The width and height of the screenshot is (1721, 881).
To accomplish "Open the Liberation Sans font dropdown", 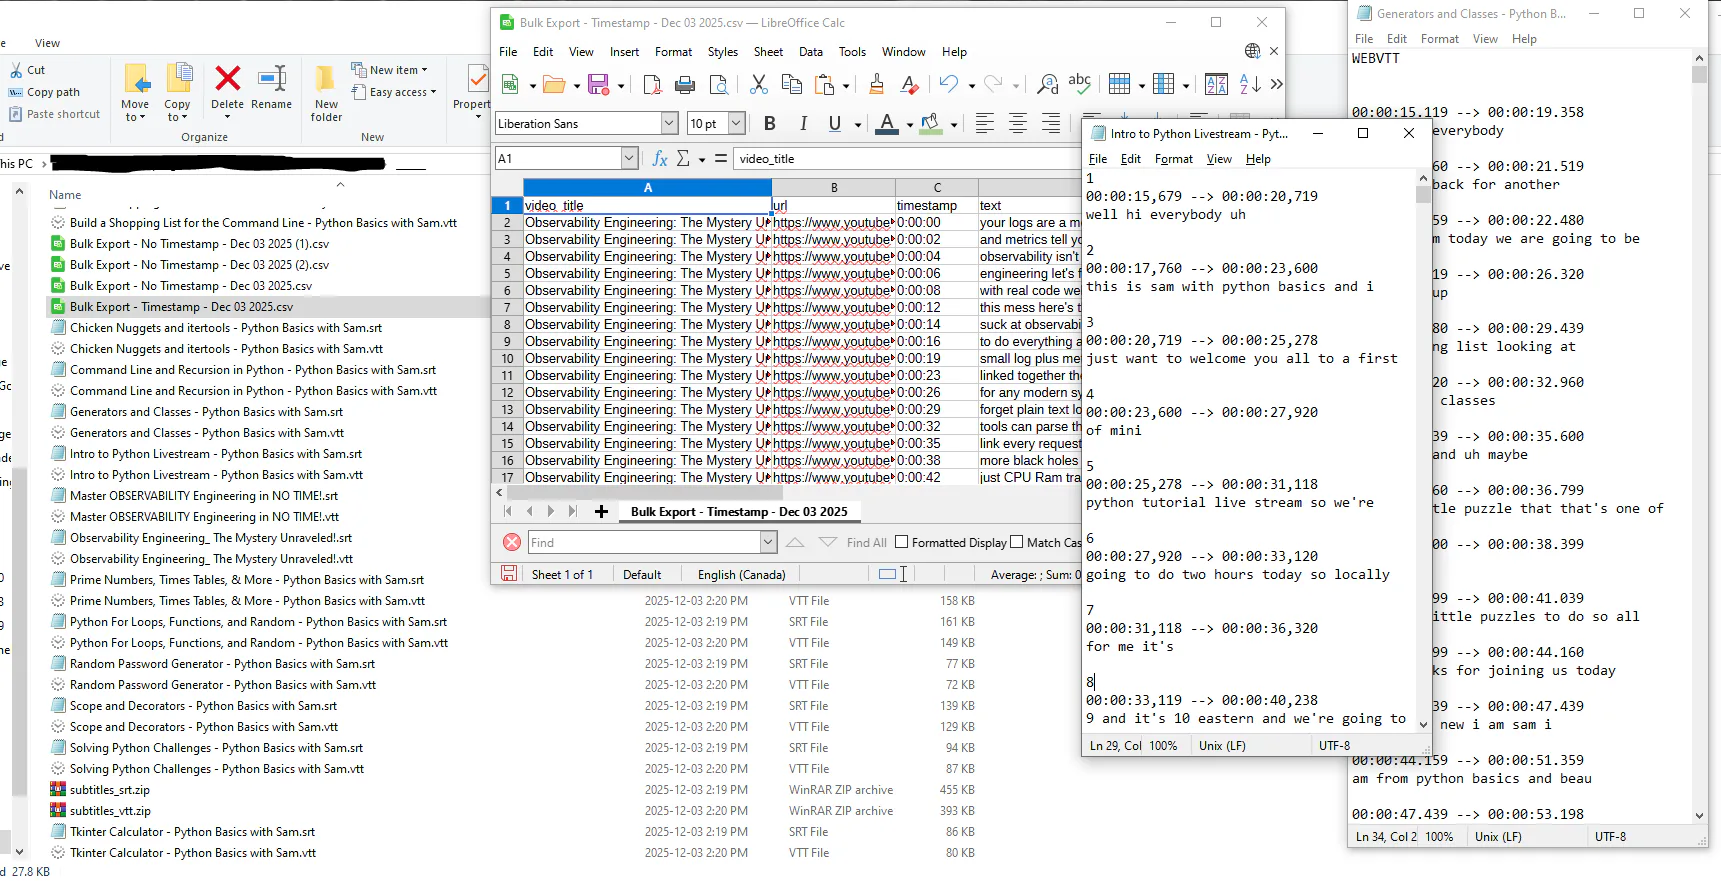I will click(669, 123).
